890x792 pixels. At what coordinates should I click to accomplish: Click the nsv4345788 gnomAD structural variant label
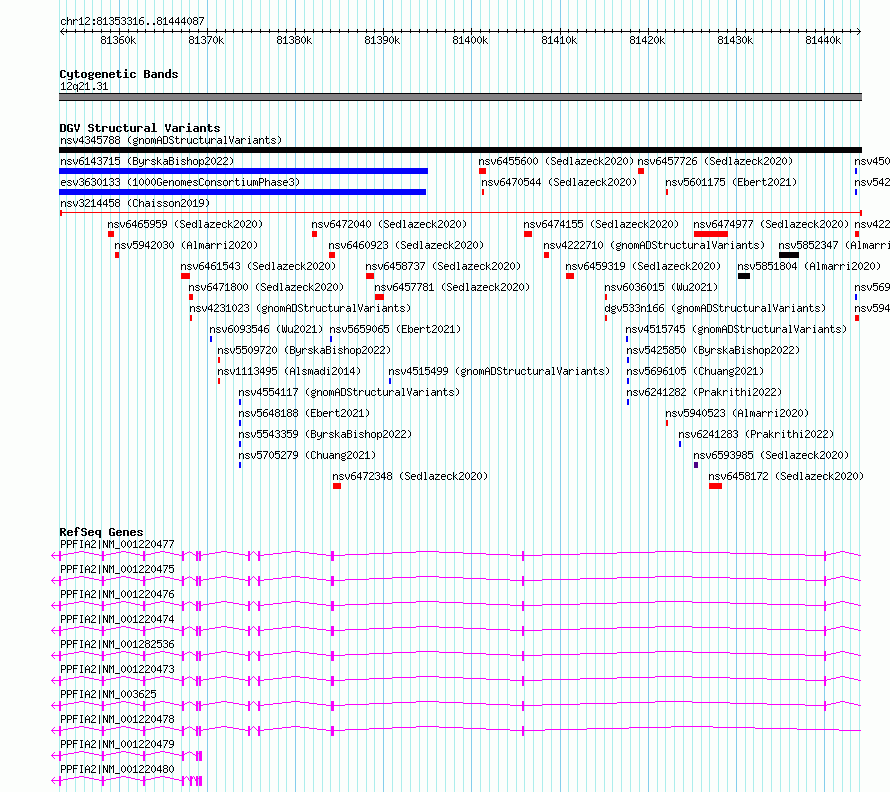click(171, 140)
